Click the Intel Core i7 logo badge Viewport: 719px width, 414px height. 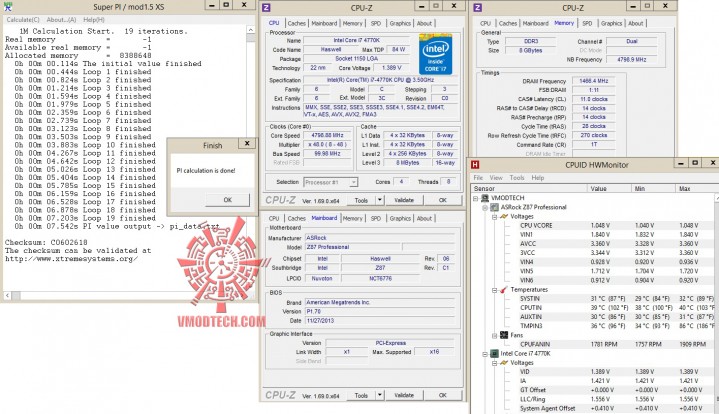coord(435,54)
